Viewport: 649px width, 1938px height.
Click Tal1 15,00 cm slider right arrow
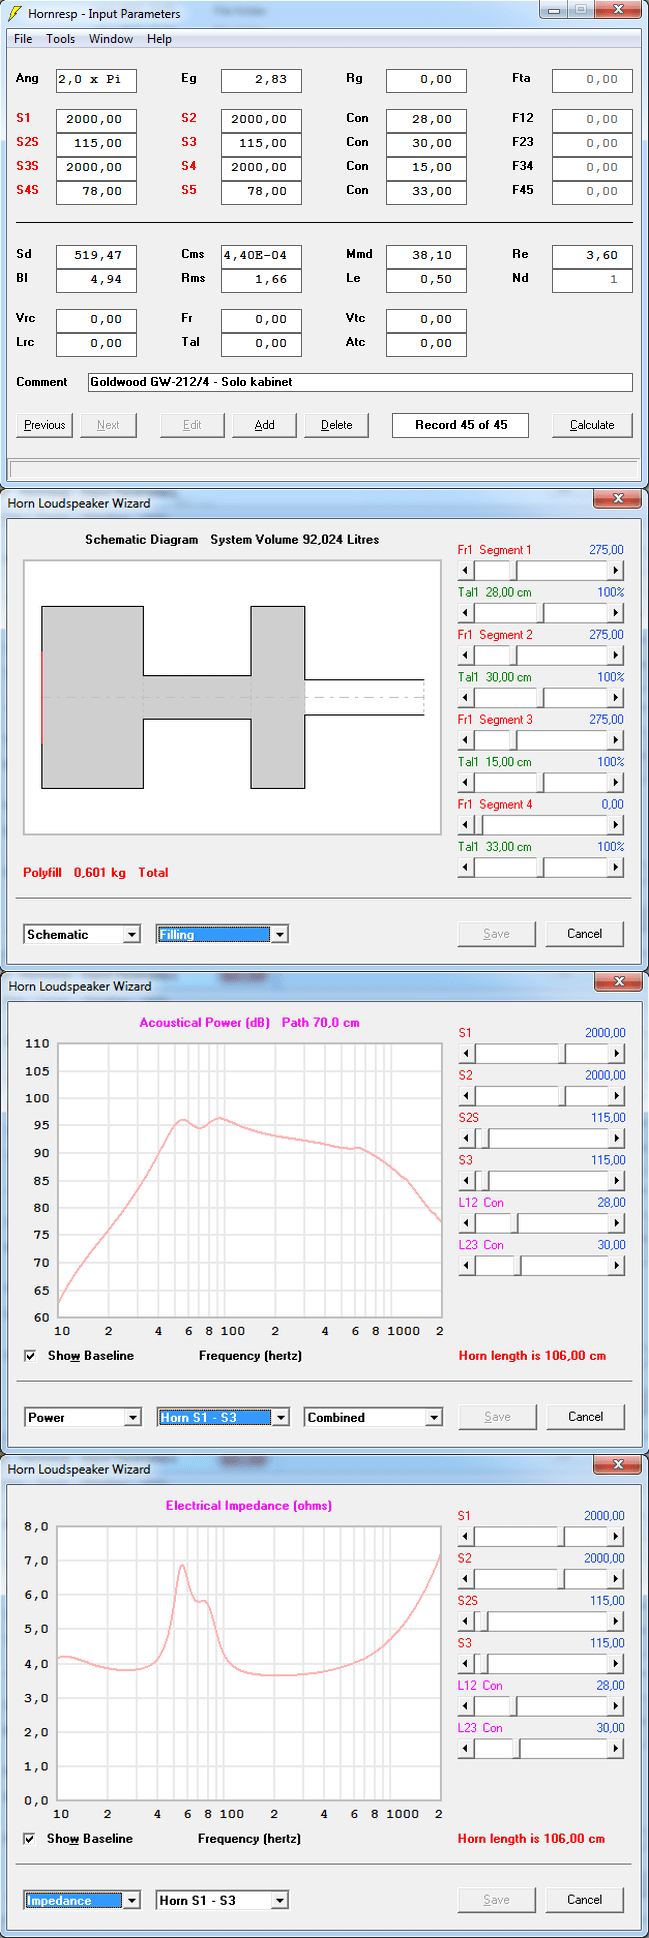pos(616,782)
